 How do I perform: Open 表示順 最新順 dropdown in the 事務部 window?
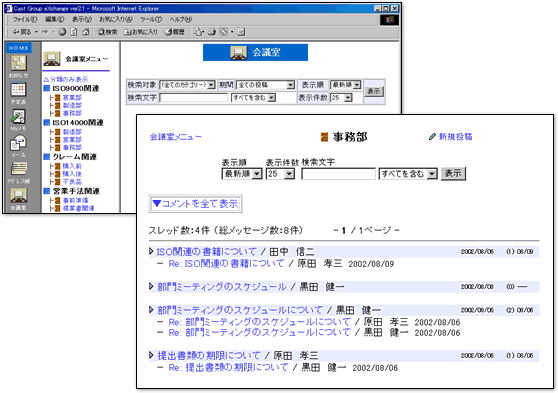pos(242,174)
